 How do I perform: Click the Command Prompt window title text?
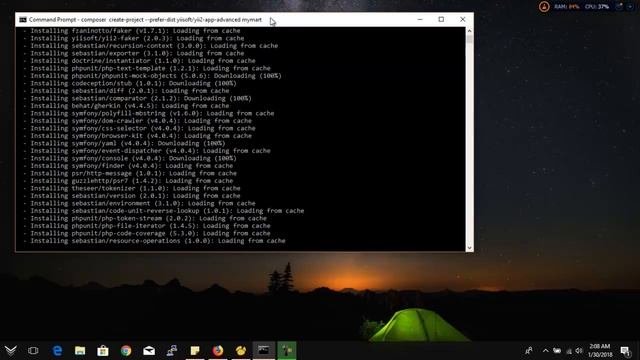pyautogui.click(x=145, y=20)
